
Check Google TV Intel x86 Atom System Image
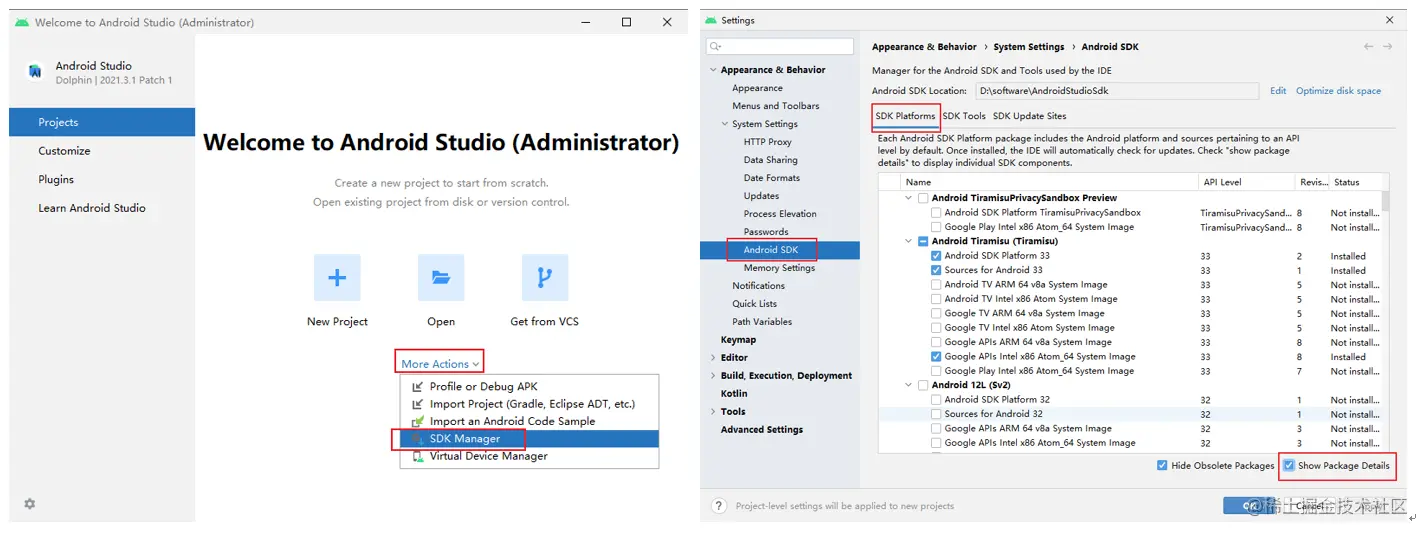[936, 328]
